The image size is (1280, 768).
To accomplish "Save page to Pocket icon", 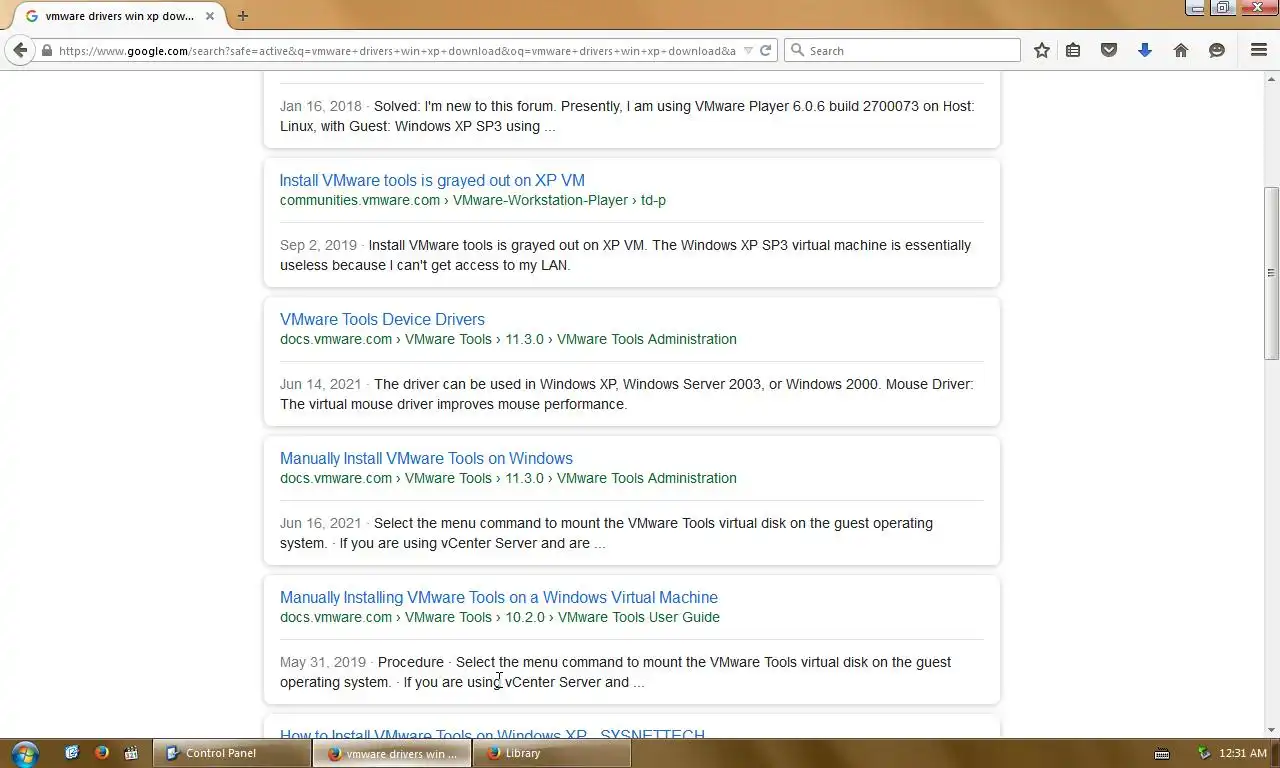I will pos(1109,50).
